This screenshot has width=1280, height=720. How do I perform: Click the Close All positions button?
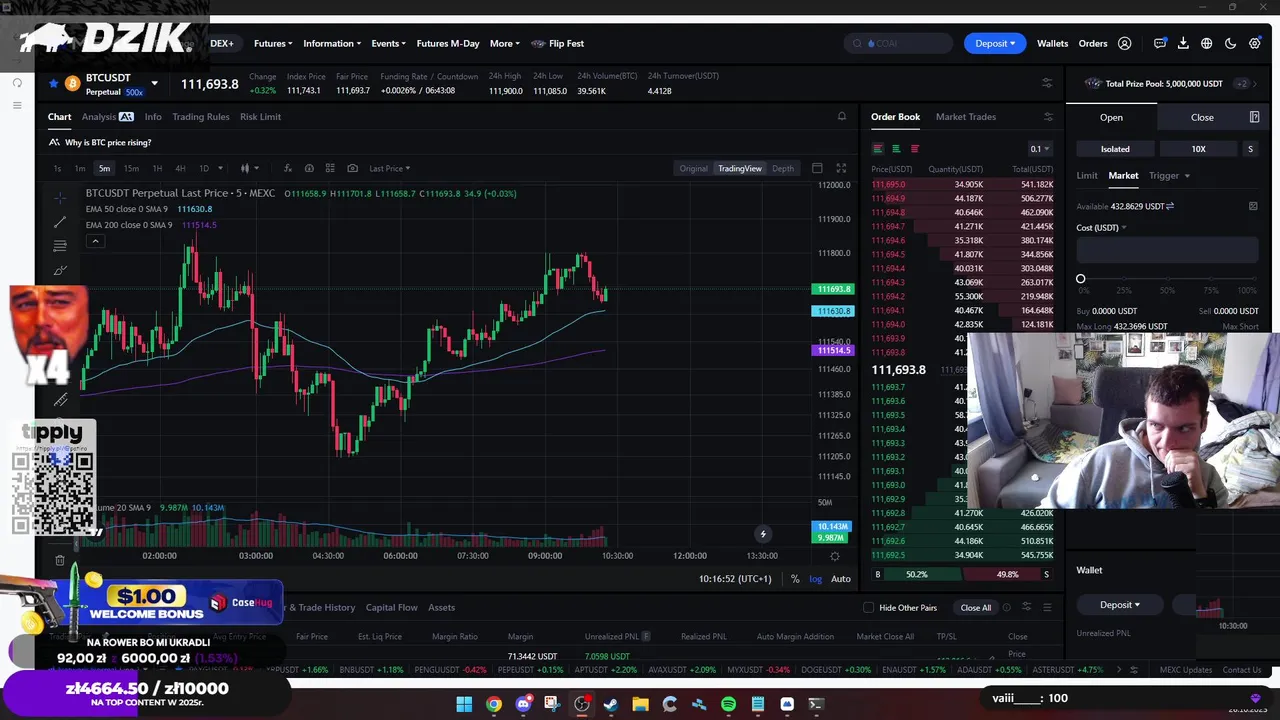click(x=975, y=607)
